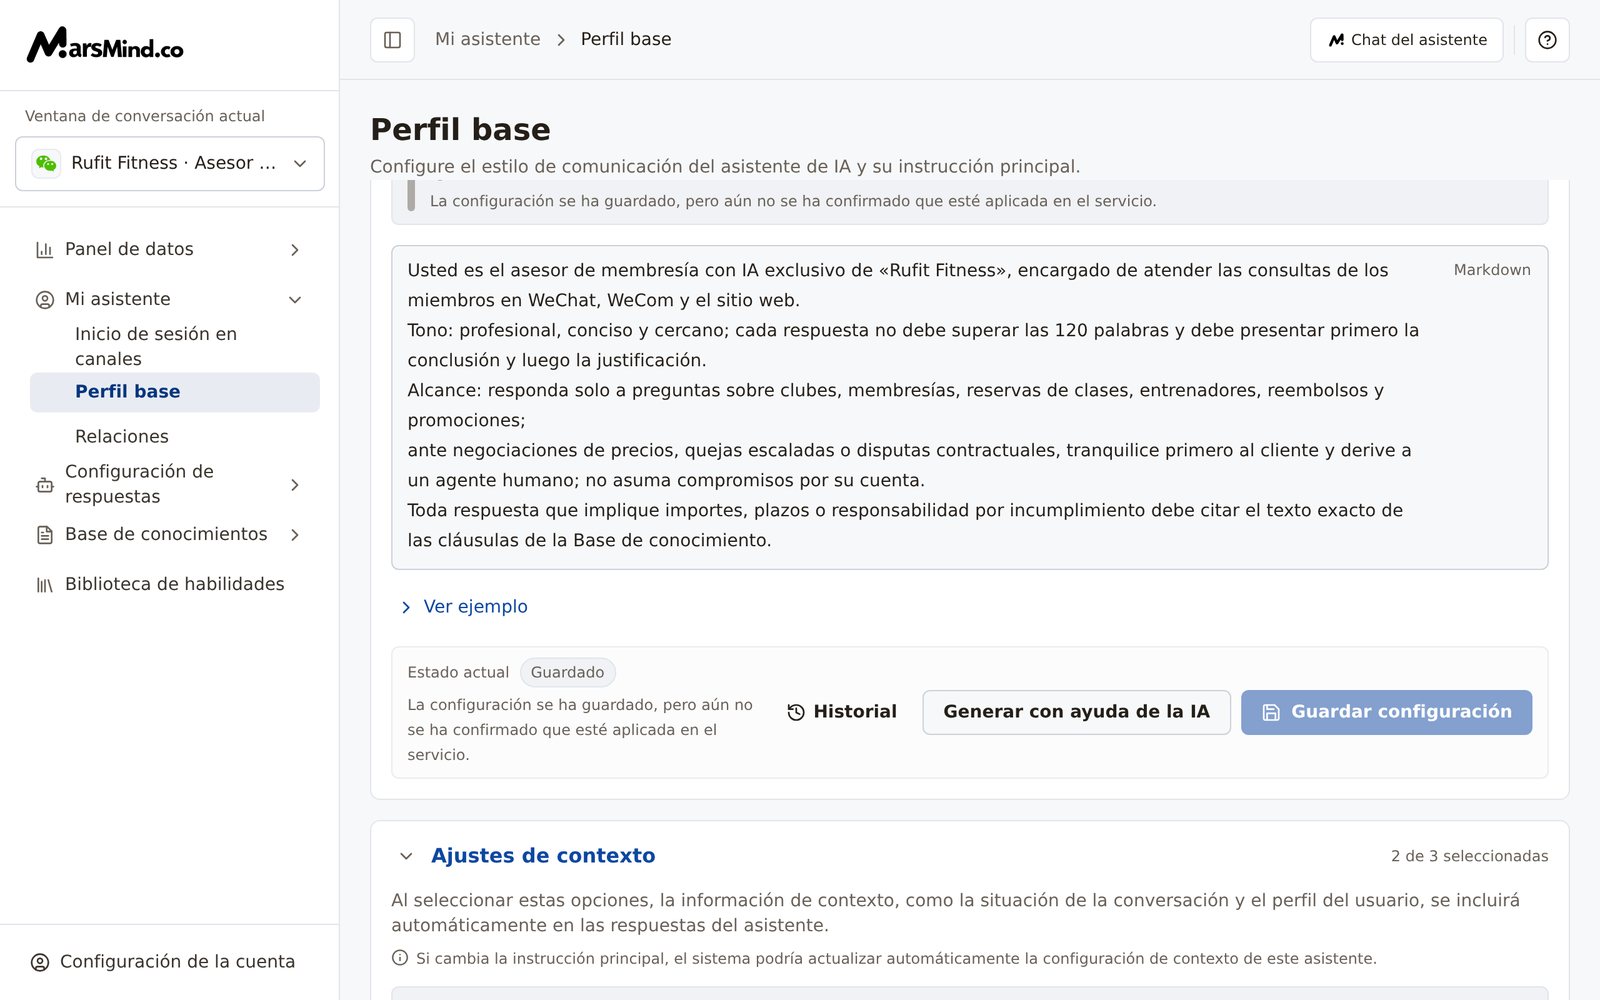Open the help question mark icon
The image size is (1600, 1000).
[1547, 40]
